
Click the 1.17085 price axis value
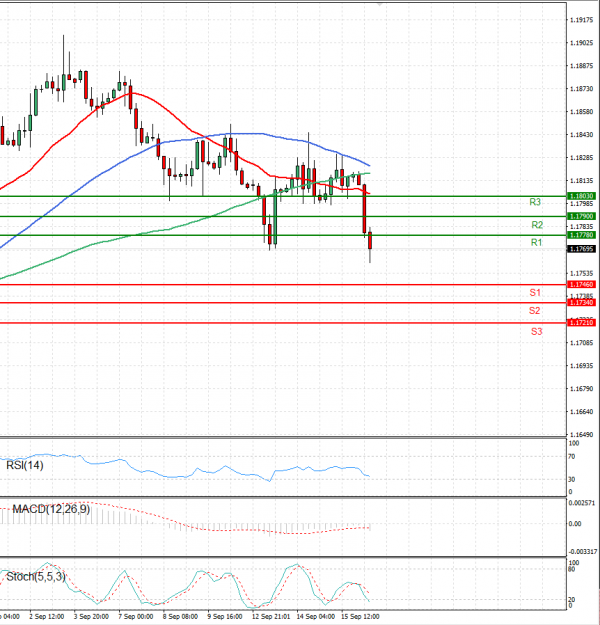click(581, 343)
